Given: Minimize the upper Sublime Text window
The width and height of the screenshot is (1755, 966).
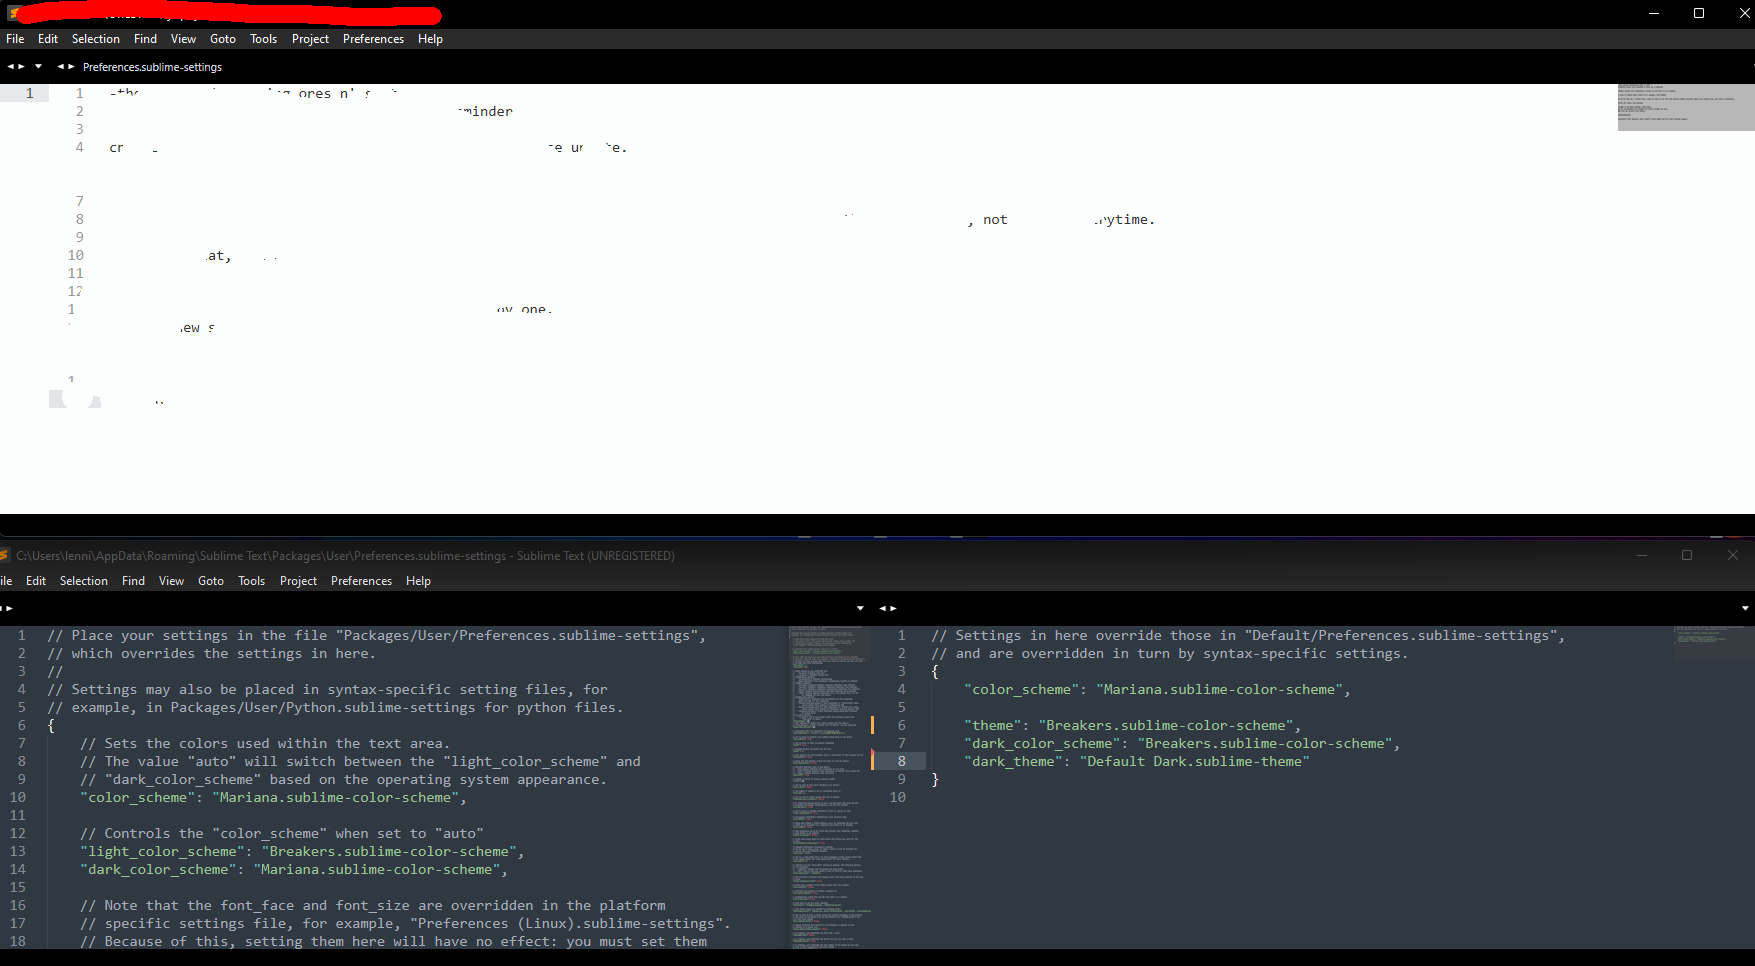Looking at the screenshot, I should pos(1653,13).
